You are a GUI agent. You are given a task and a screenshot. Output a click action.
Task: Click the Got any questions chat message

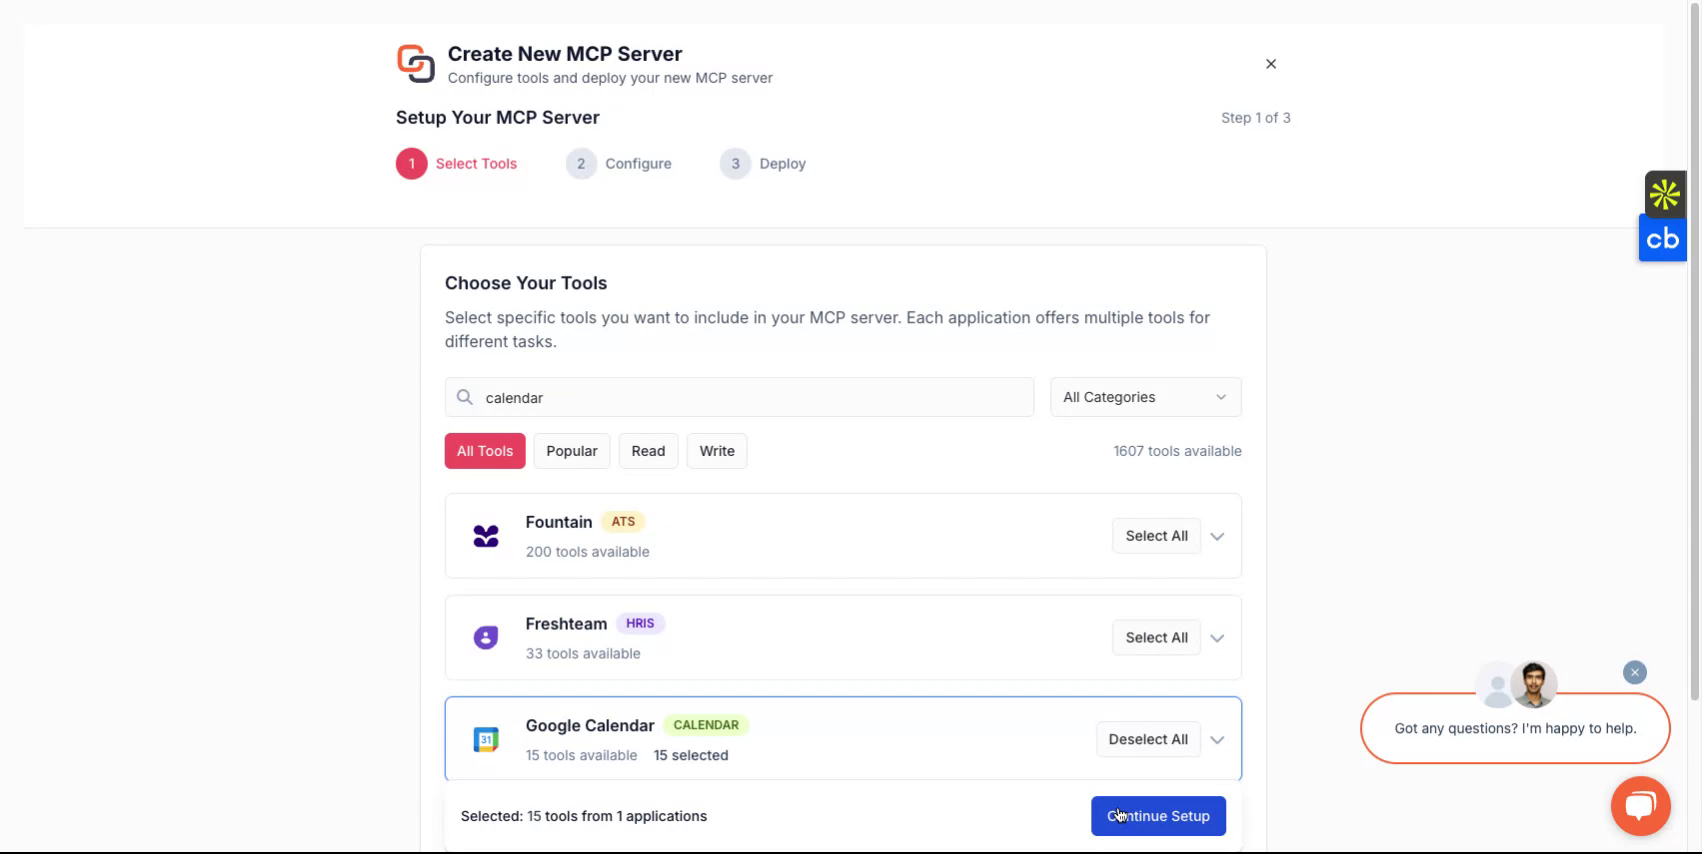1515,728
